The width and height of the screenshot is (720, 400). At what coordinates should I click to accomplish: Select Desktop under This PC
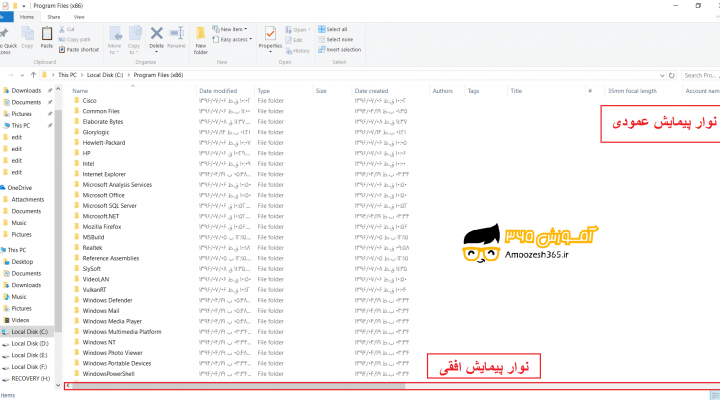tap(22, 261)
